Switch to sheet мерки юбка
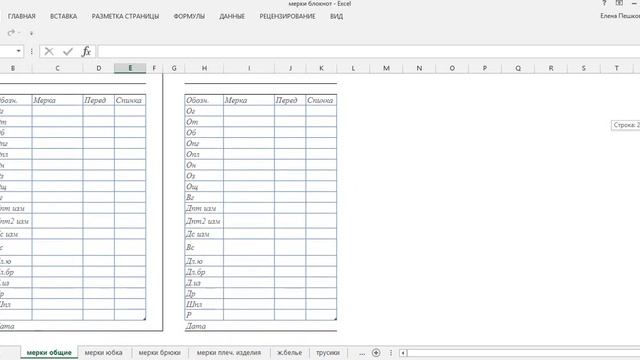 [x=103, y=353]
